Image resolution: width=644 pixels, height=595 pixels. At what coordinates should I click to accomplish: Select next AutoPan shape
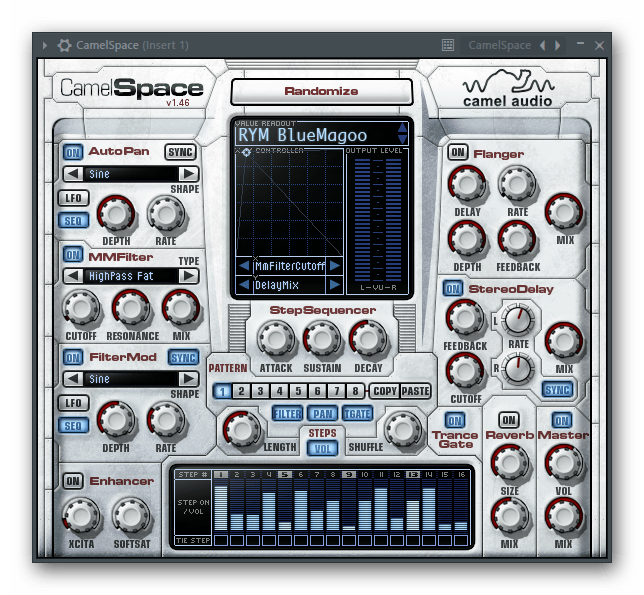(x=189, y=174)
